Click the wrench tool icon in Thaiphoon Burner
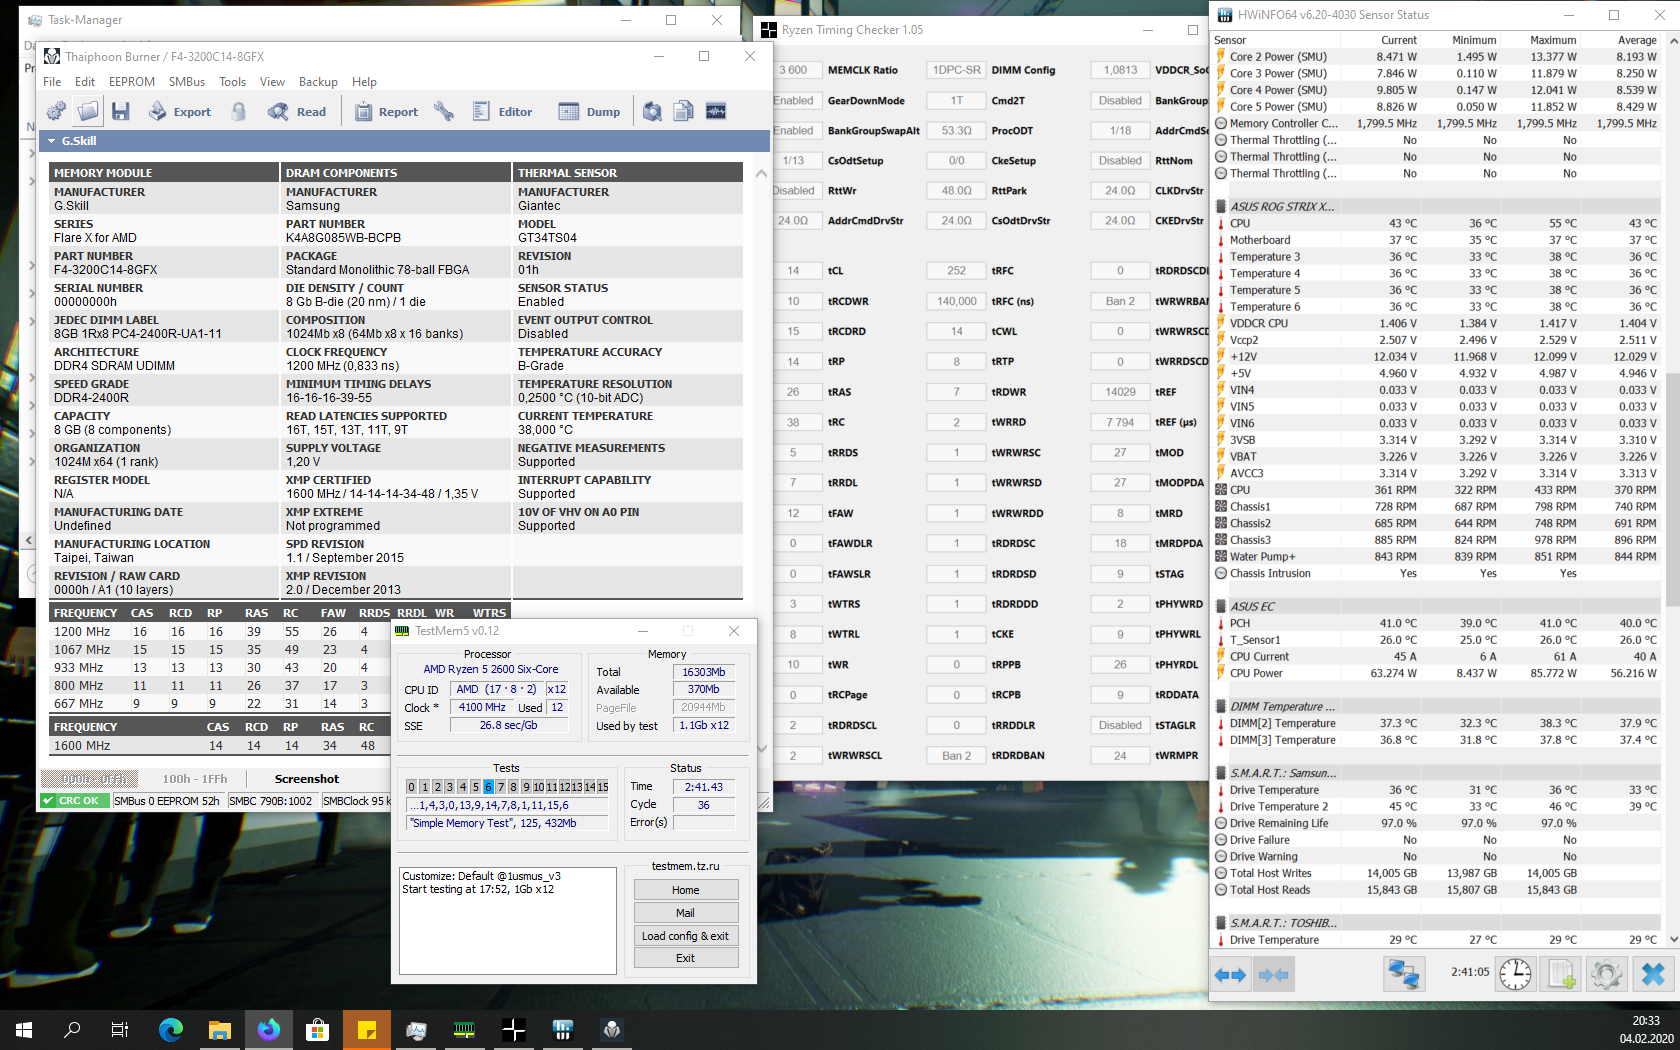The width and height of the screenshot is (1680, 1050). click(x=444, y=111)
